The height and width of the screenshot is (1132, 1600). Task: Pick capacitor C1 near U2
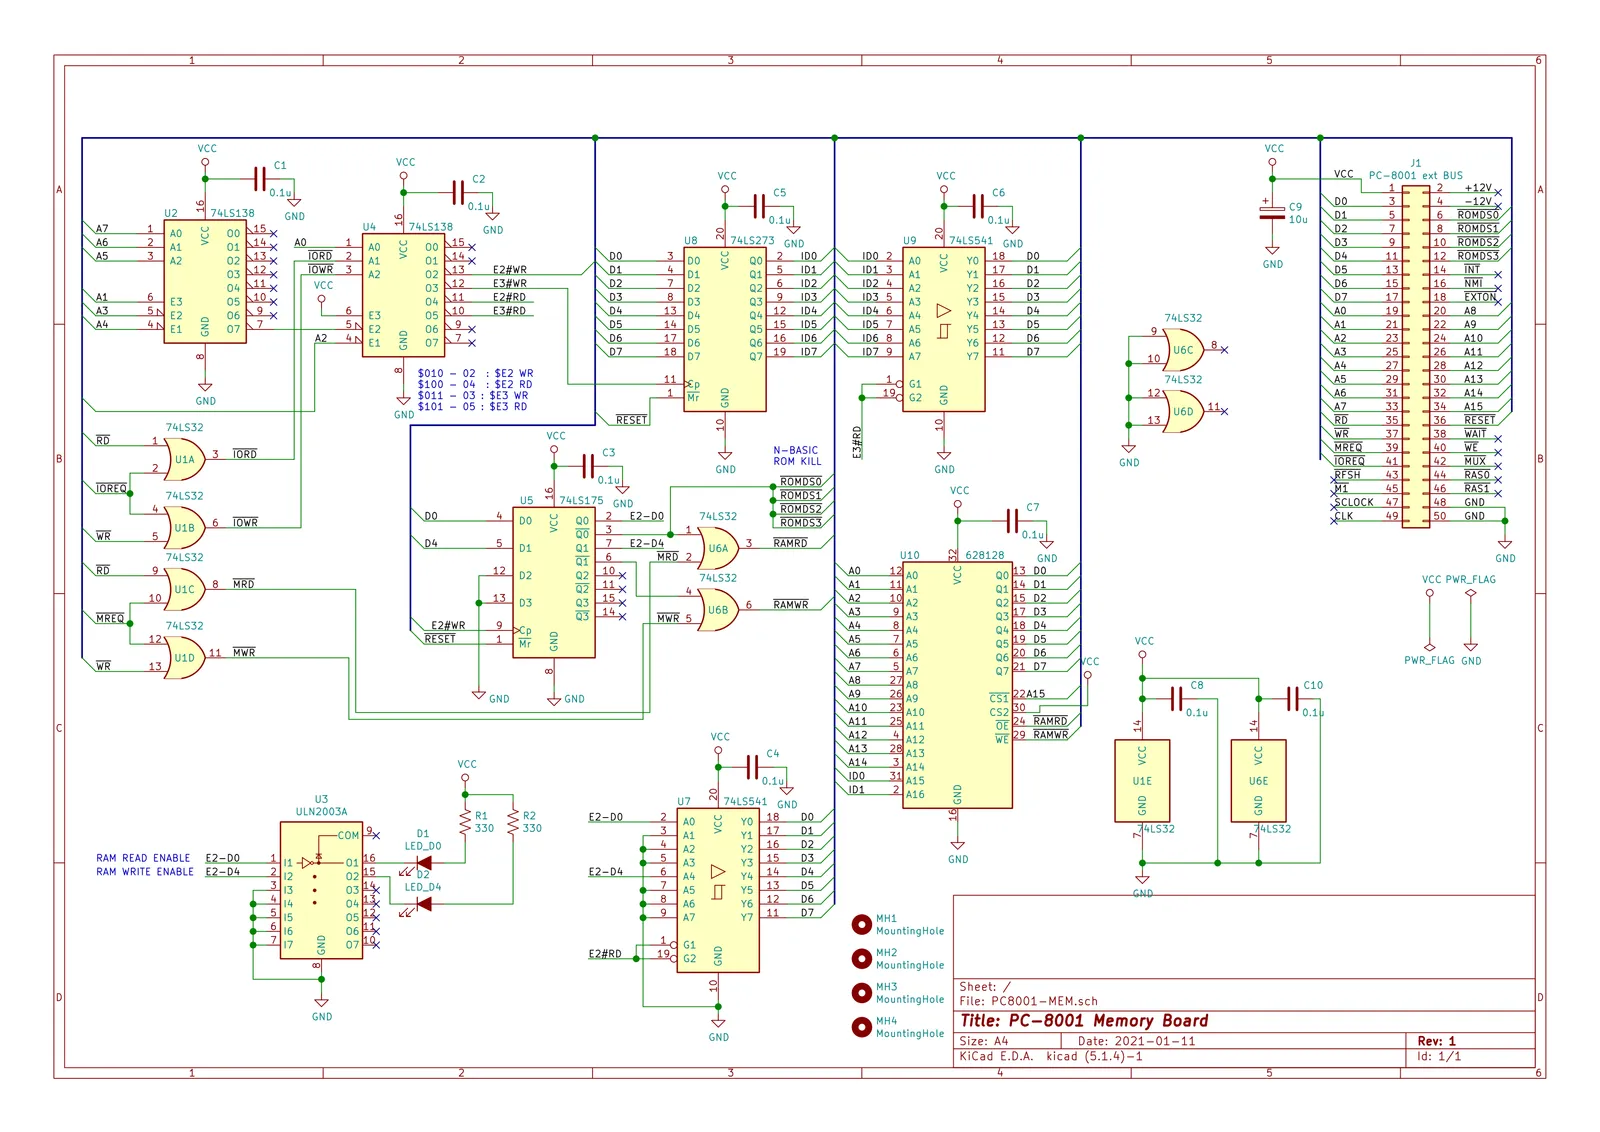coord(259,179)
